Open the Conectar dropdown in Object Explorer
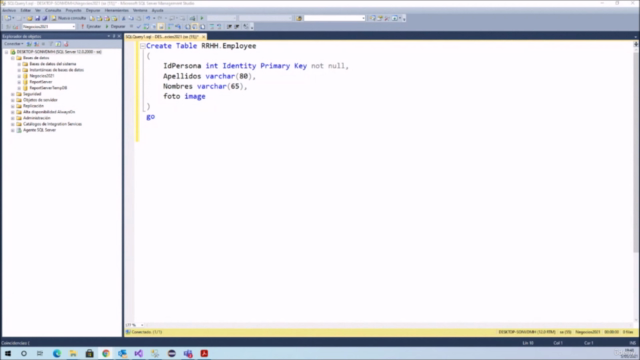Image resolution: width=640 pixels, height=360 pixels. (13, 44)
